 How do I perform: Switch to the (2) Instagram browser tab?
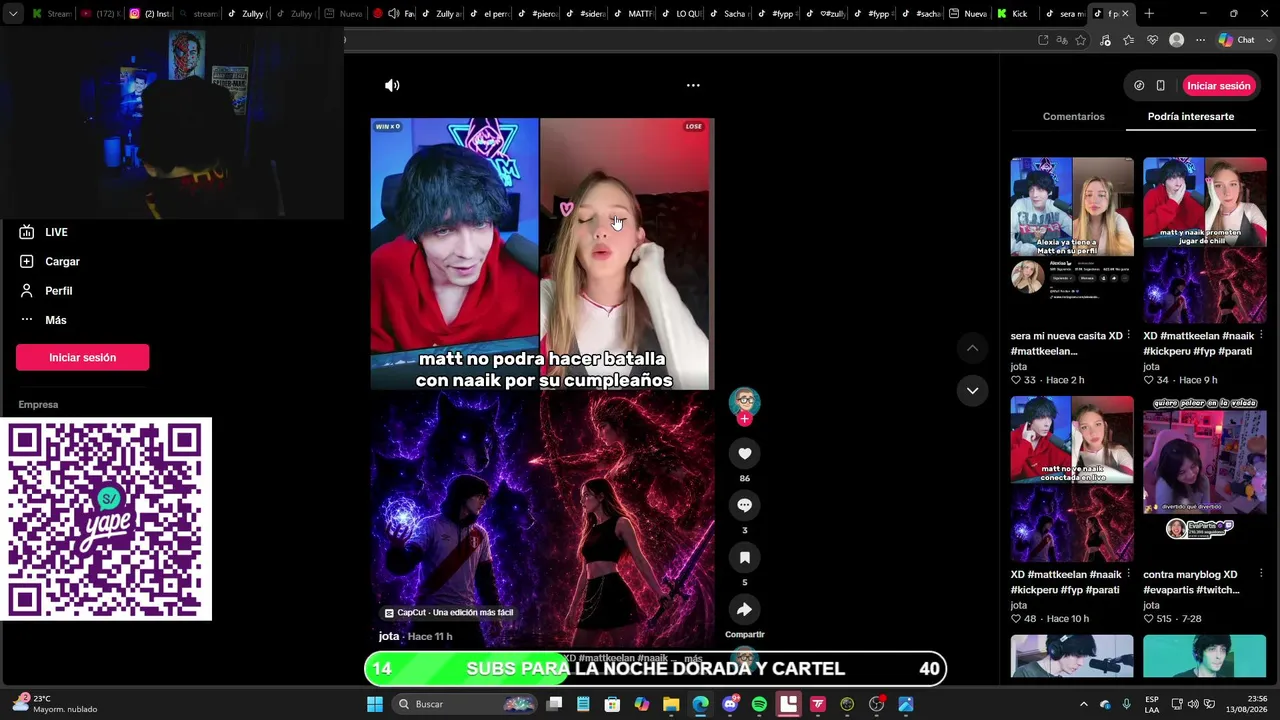pyautogui.click(x=148, y=14)
